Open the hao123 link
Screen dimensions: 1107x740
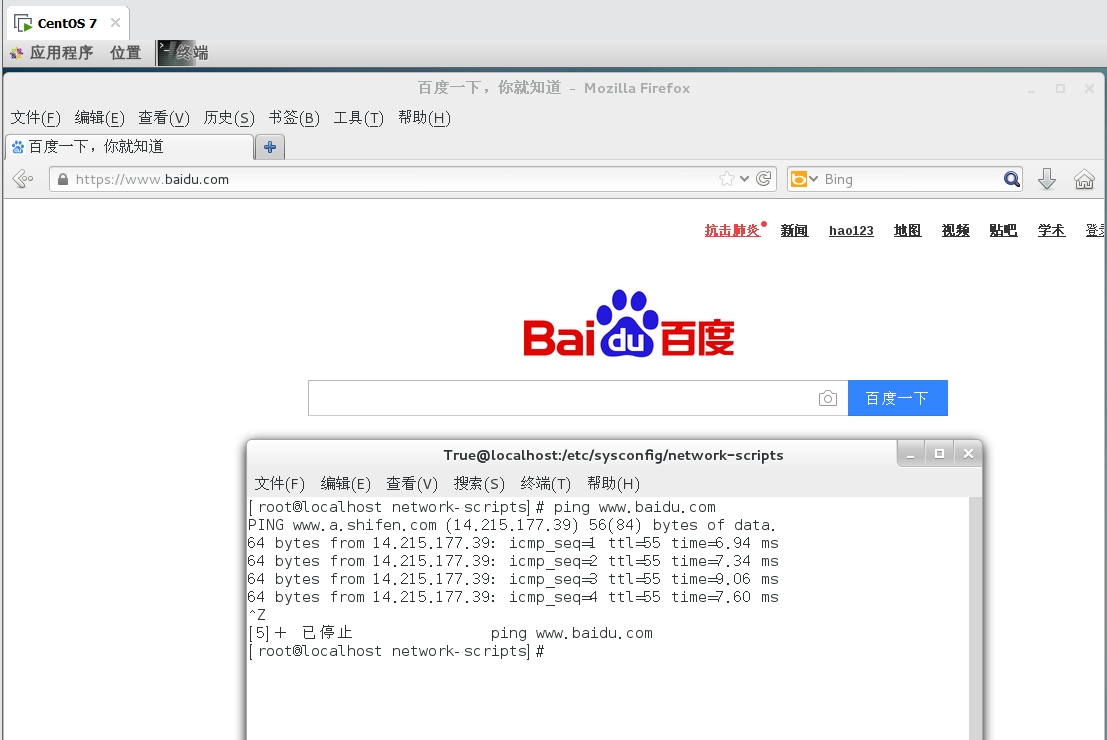pyautogui.click(x=851, y=230)
